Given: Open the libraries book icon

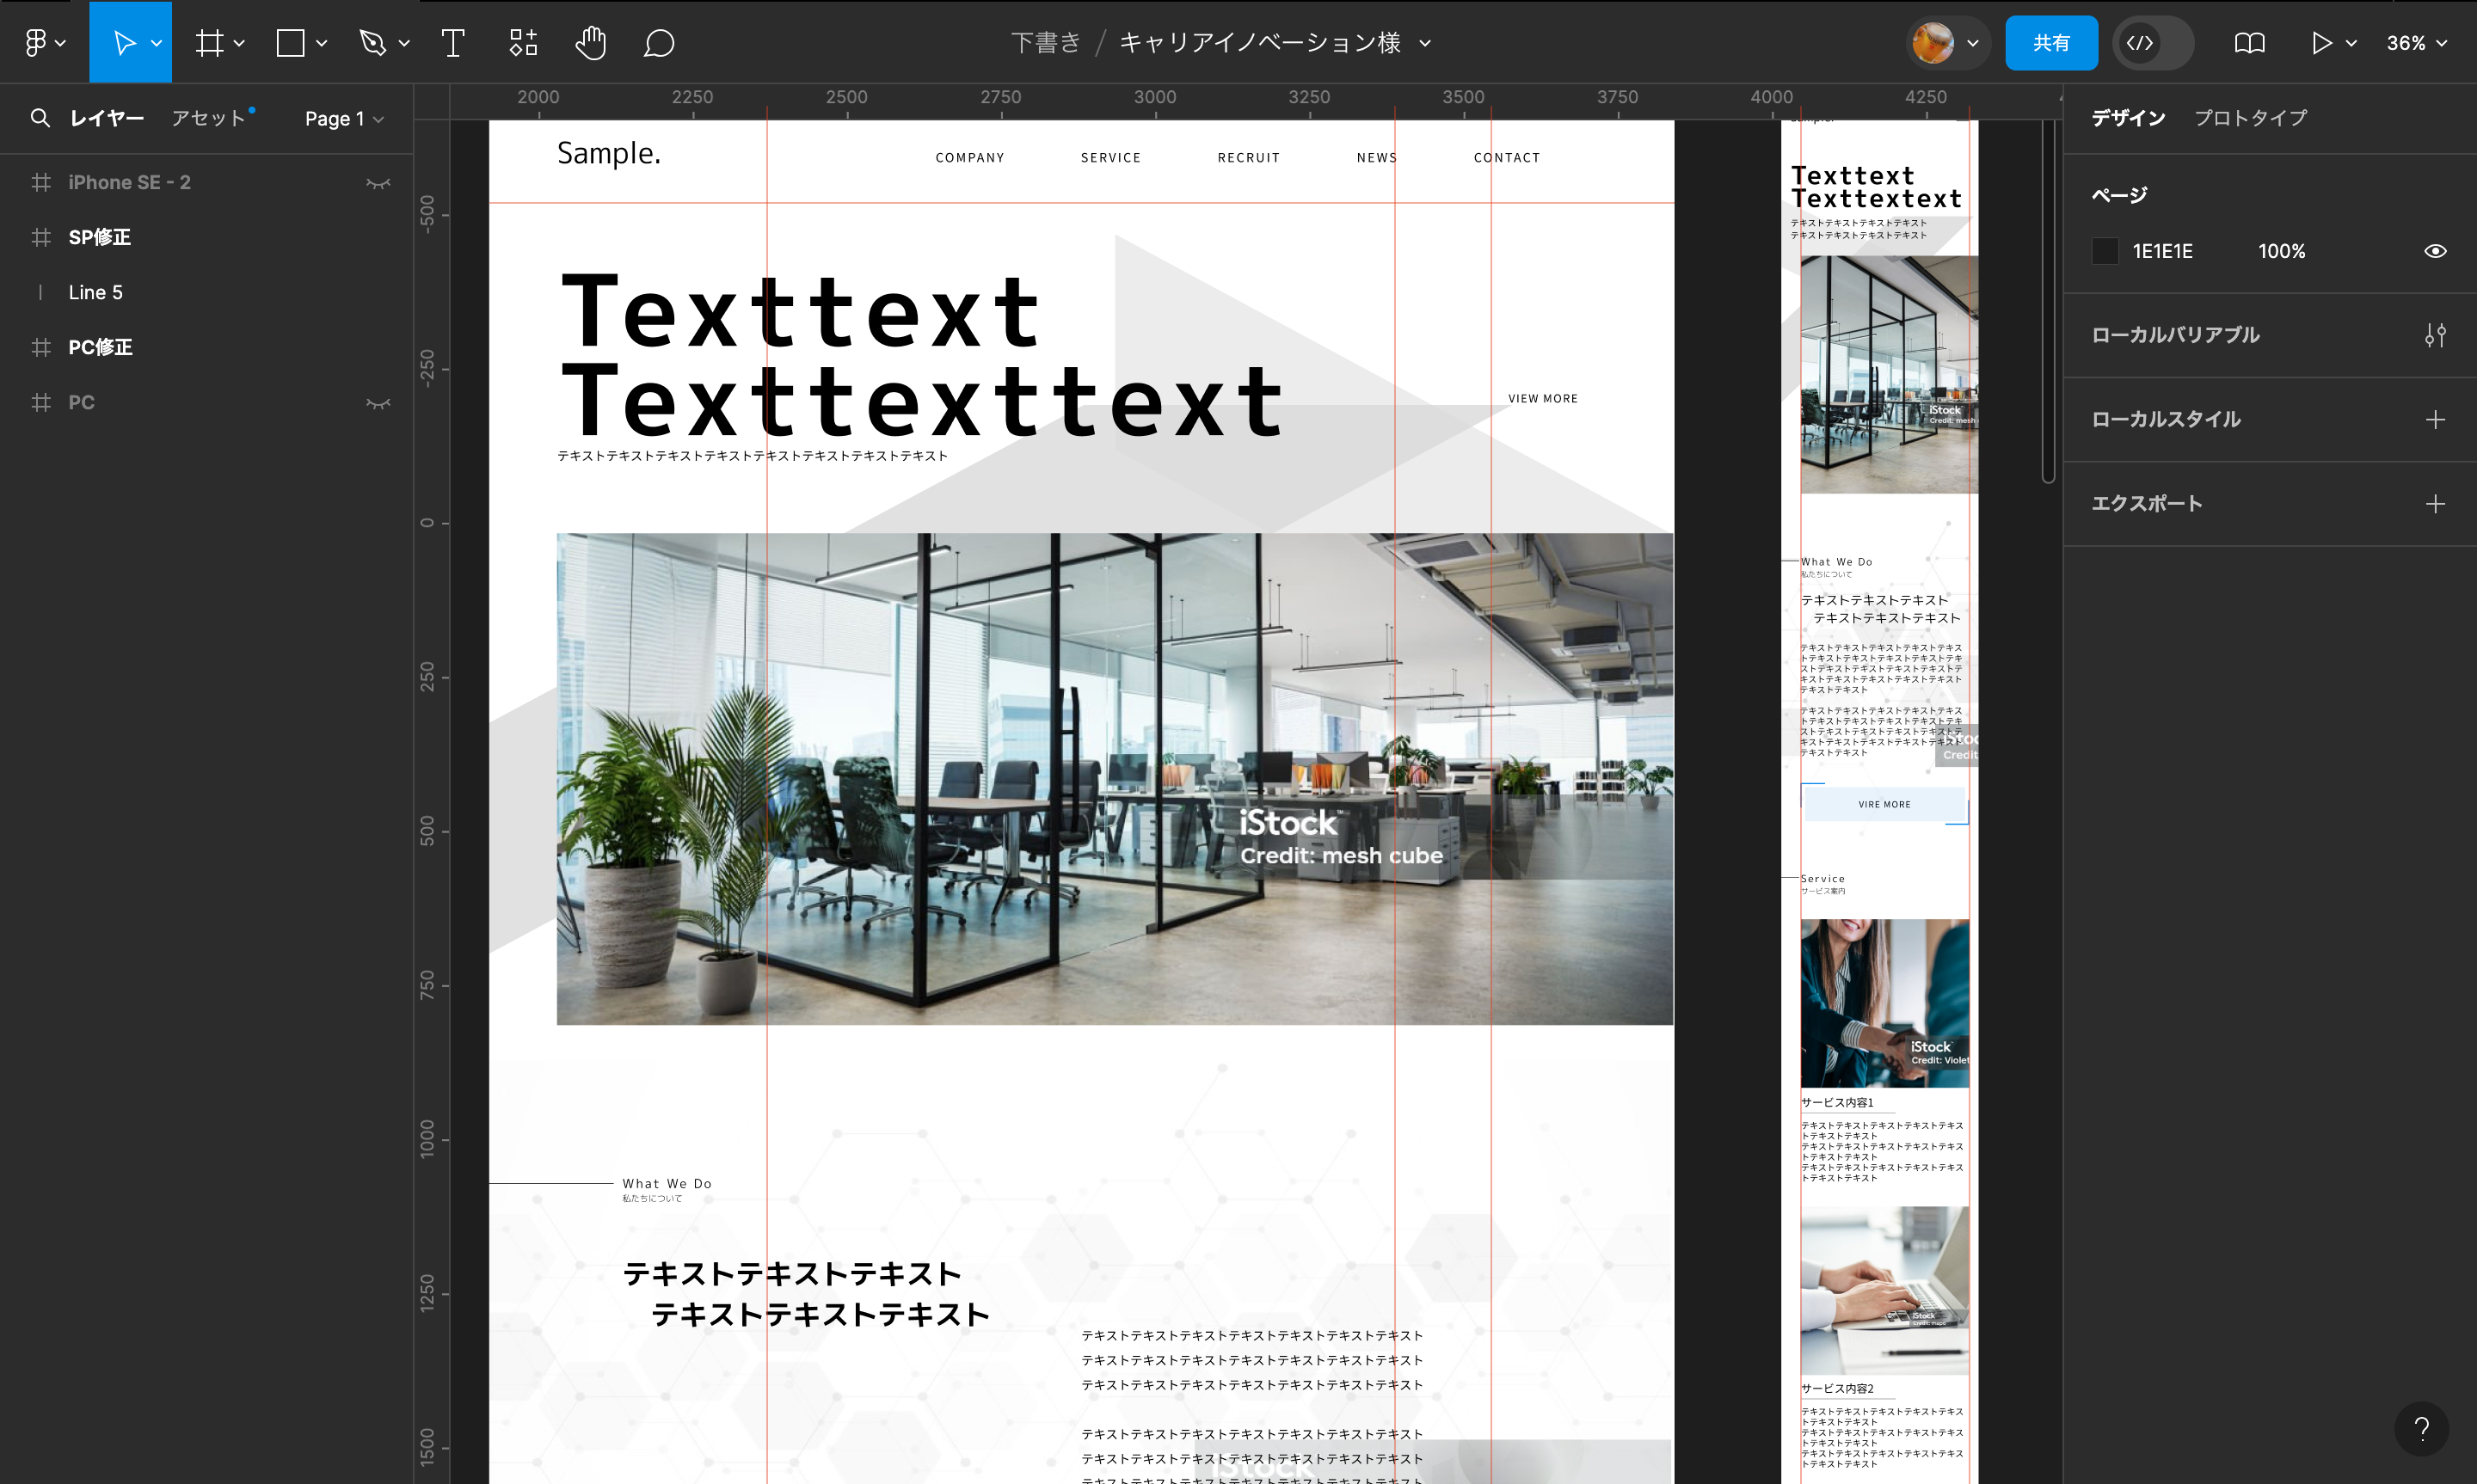Looking at the screenshot, I should tap(2249, 43).
